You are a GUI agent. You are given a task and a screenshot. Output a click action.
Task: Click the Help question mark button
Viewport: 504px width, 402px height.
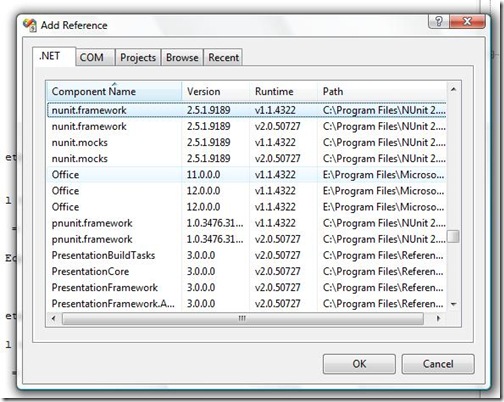click(x=439, y=22)
